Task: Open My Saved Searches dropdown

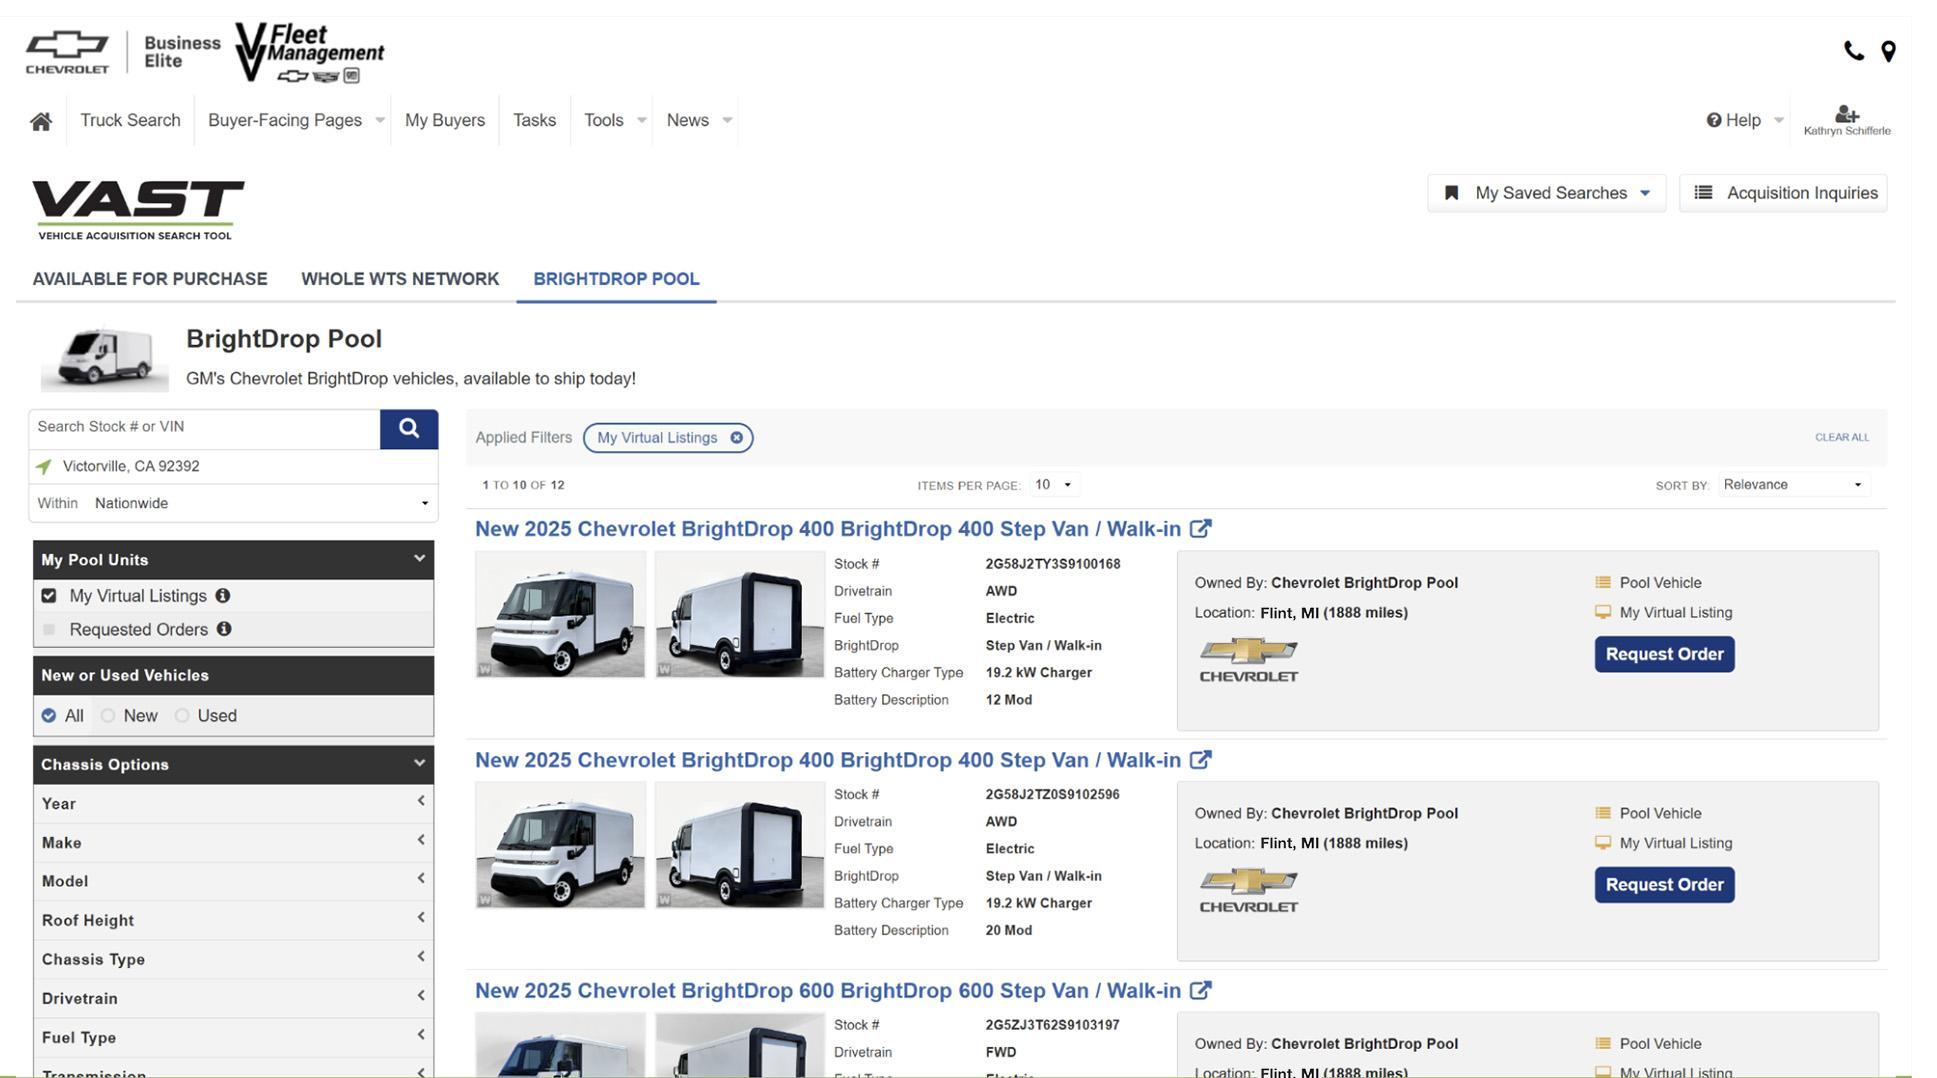Action: tap(1546, 193)
